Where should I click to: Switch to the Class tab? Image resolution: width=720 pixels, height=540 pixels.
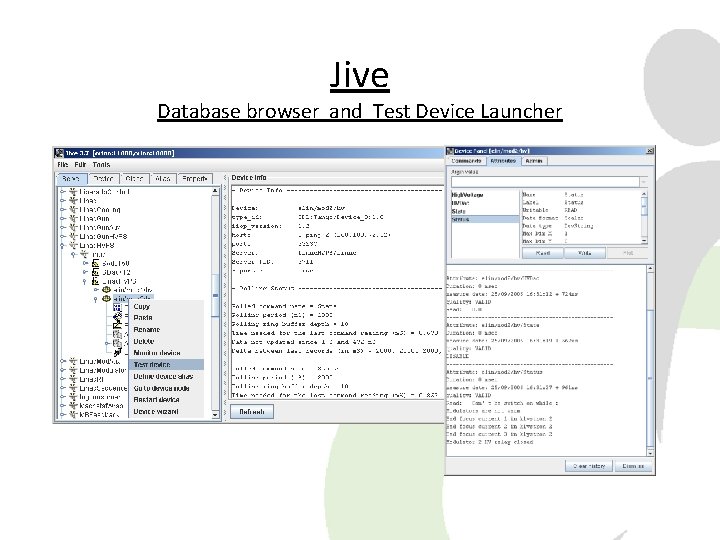[134, 179]
